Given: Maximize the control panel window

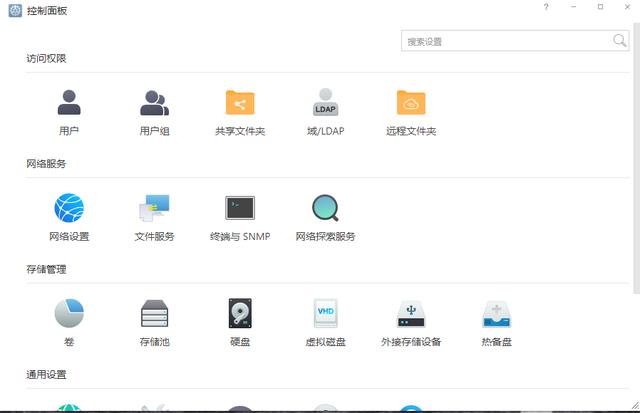Looking at the screenshot, I should point(600,7).
